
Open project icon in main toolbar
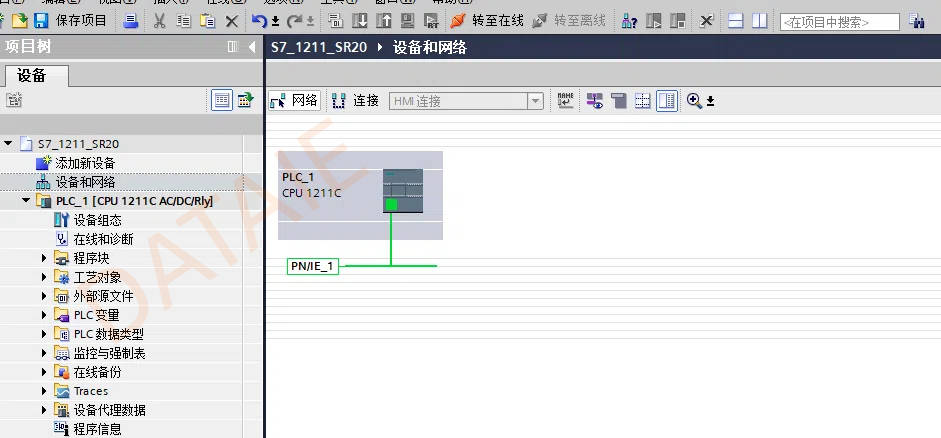click(20, 21)
